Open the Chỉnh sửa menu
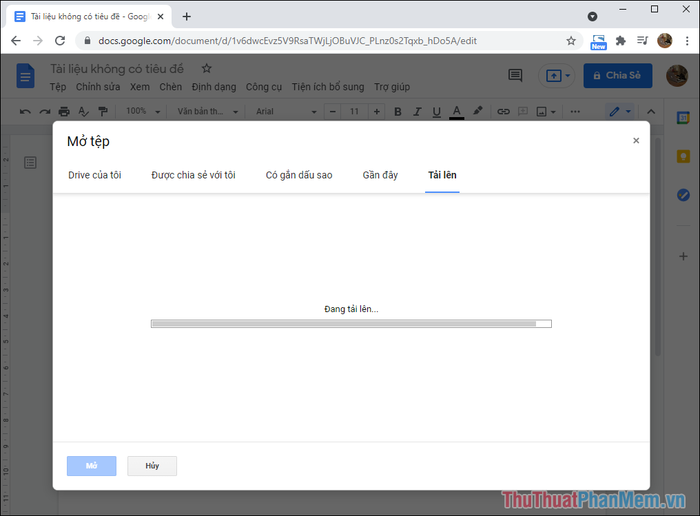This screenshot has width=700, height=516. pos(98,87)
